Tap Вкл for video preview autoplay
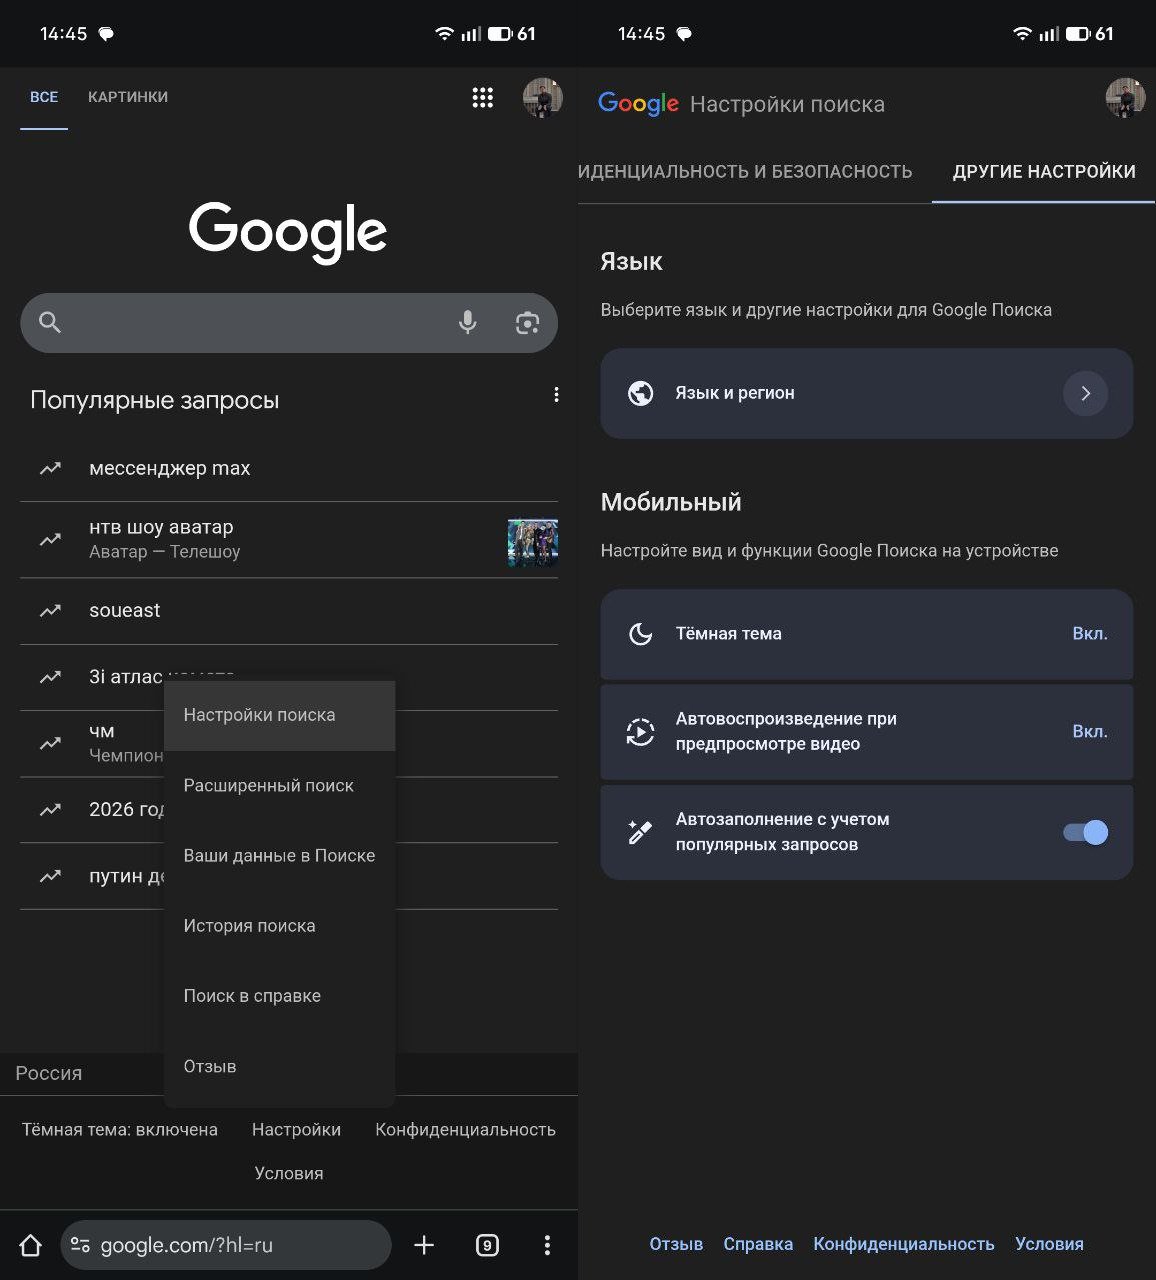1156x1280 pixels. [x=1092, y=731]
